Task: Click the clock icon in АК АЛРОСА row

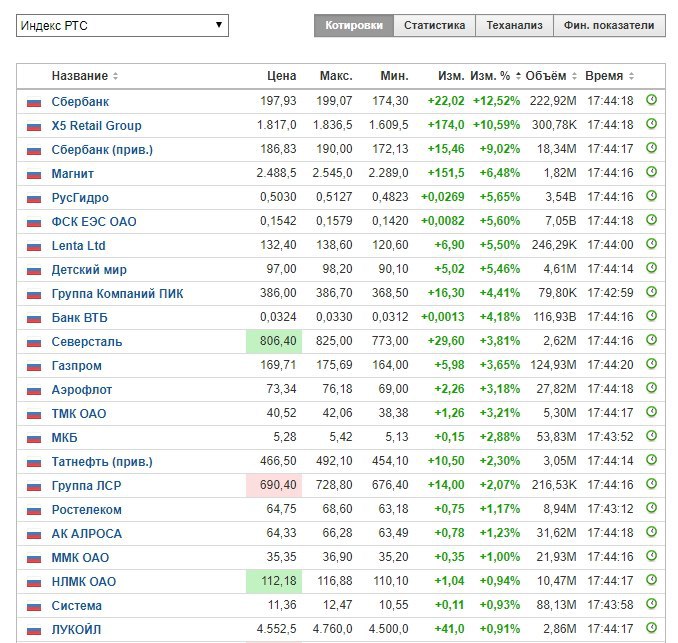Action: pos(651,532)
